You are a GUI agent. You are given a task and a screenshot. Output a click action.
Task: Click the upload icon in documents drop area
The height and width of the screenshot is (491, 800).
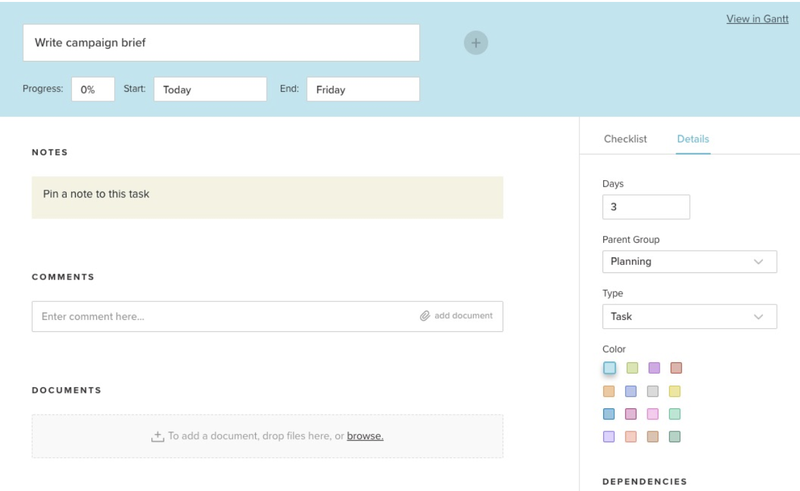[157, 436]
